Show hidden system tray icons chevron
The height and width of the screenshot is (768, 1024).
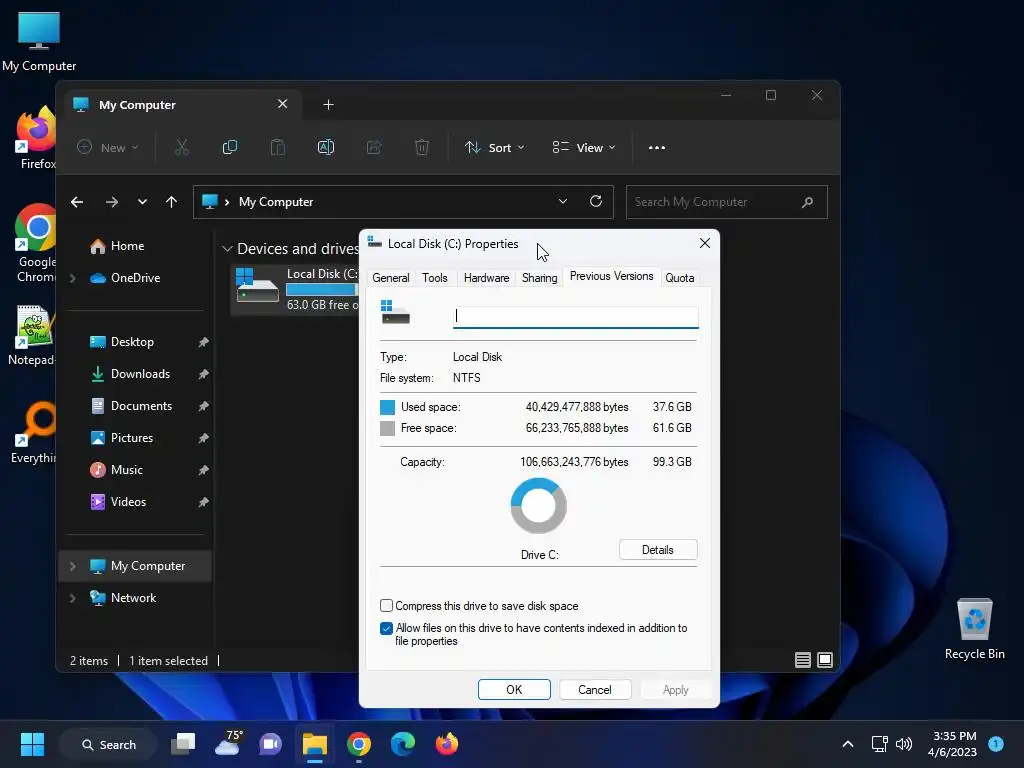848,744
